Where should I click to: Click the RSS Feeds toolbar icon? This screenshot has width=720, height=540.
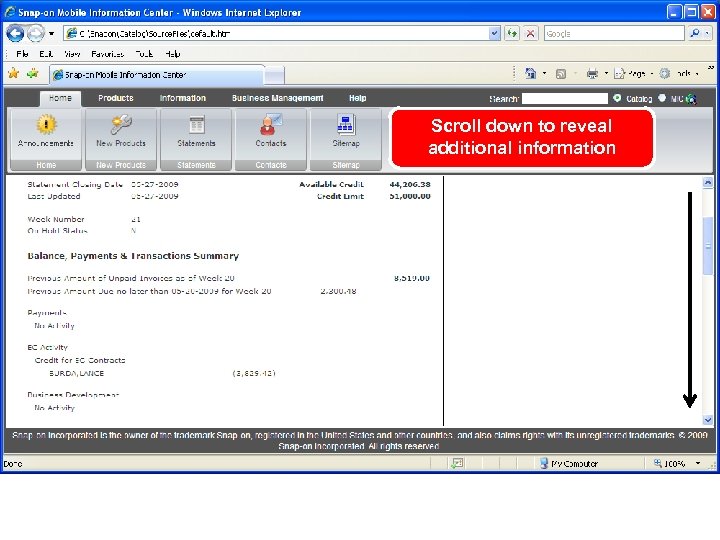coord(561,73)
